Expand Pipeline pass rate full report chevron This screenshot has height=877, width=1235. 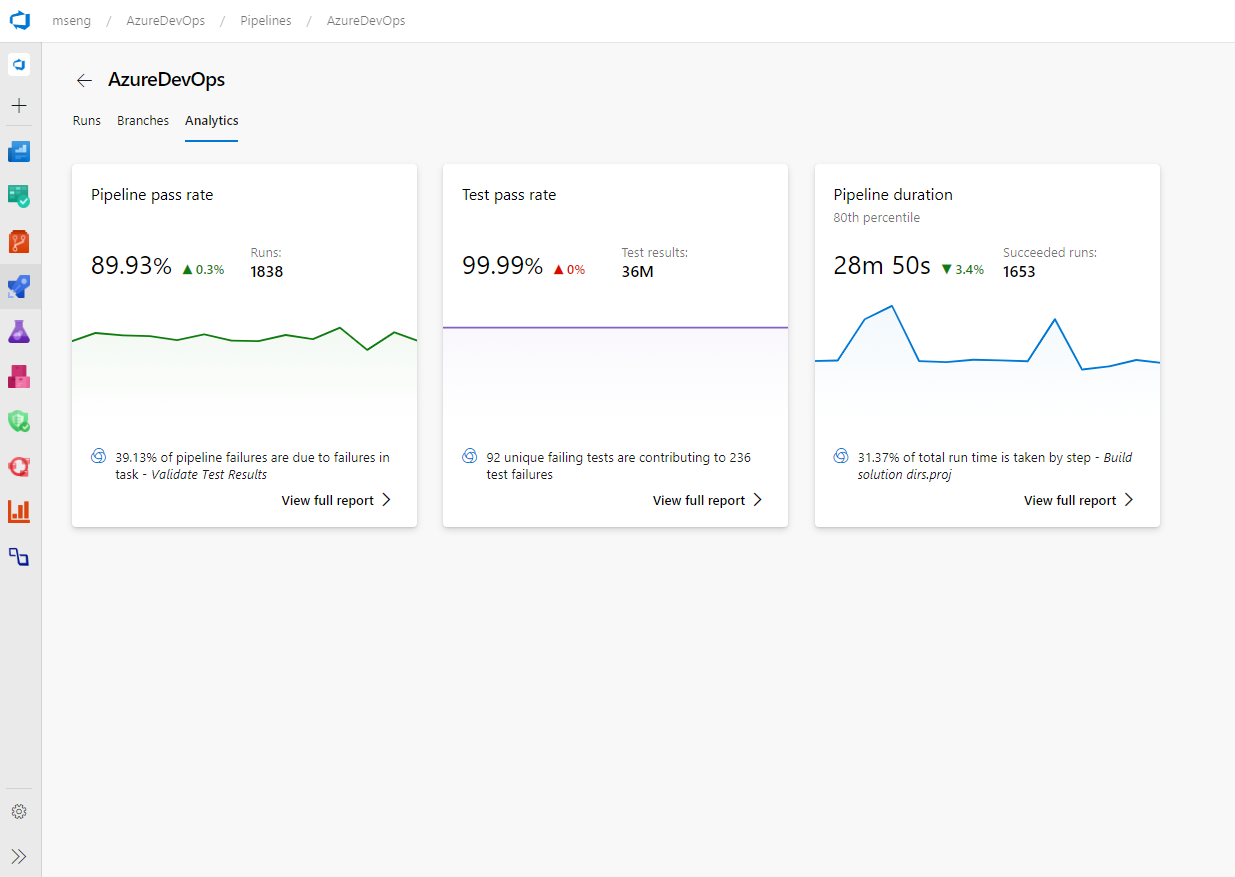point(388,499)
